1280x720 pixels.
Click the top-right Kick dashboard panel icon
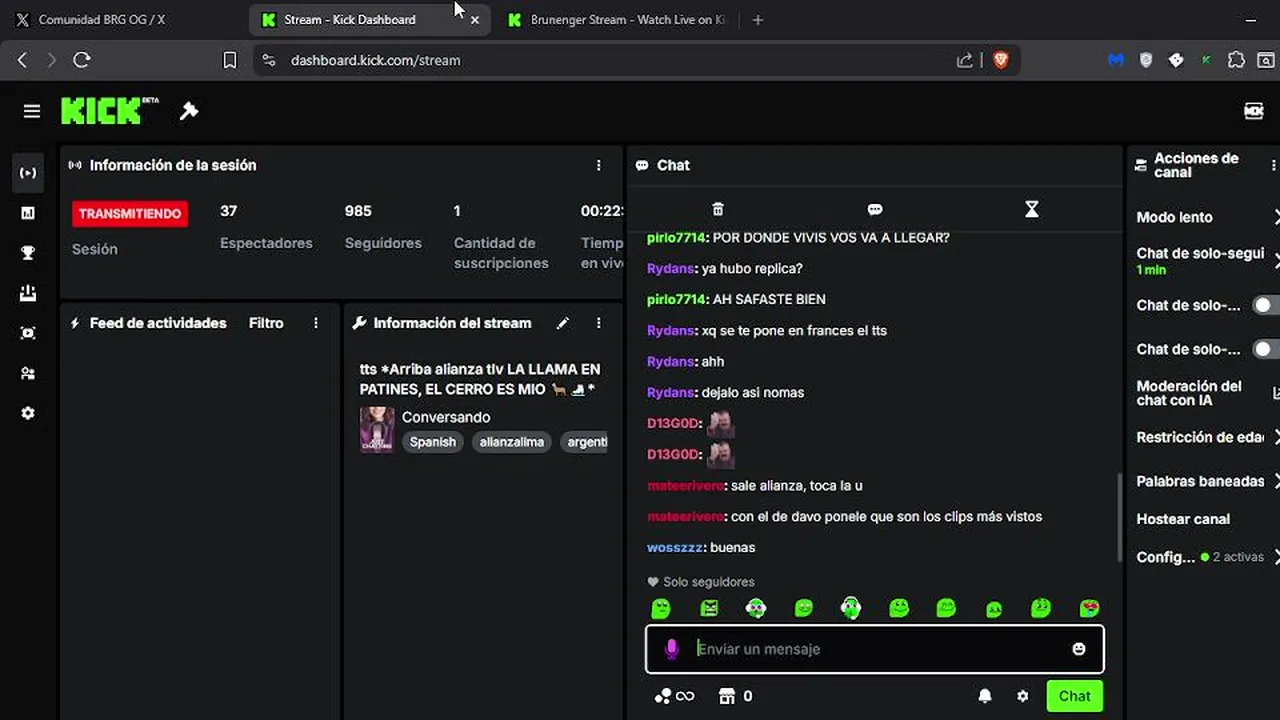pos(1254,111)
